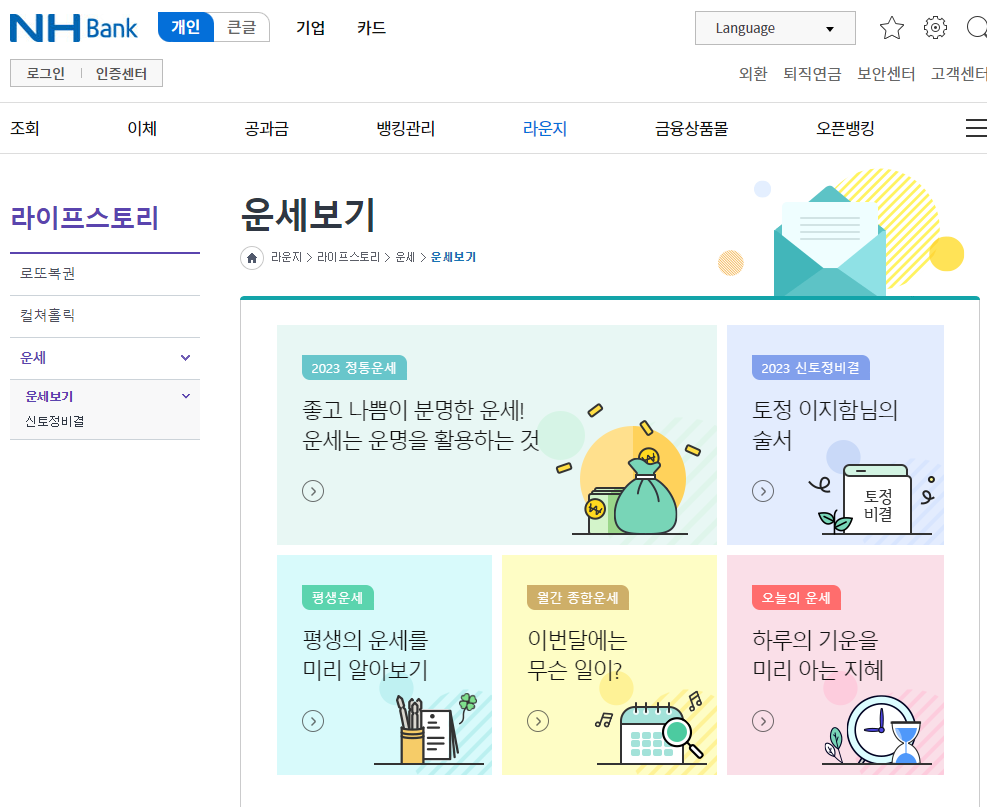
Task: Open the Language selection dropdown
Action: coord(775,27)
